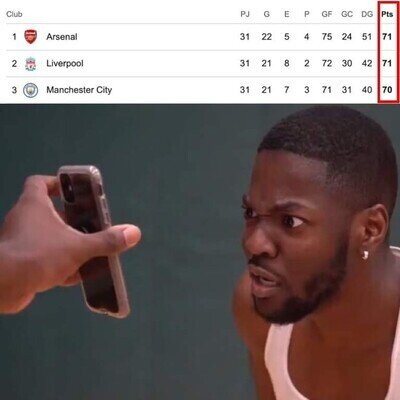Select the Club column header

(14, 14)
